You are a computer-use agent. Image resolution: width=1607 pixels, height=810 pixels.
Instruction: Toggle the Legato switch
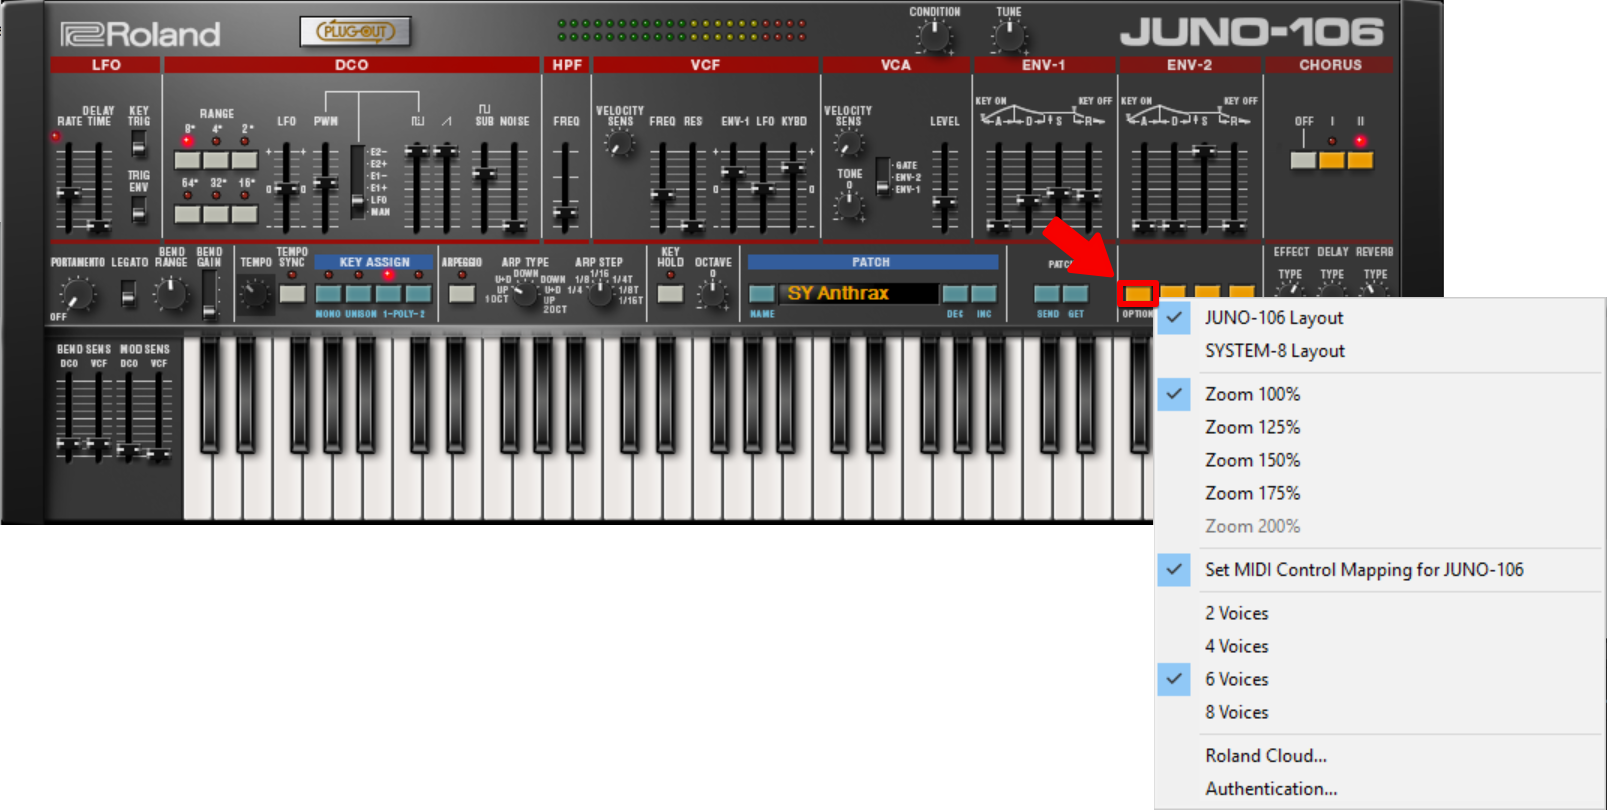(x=128, y=293)
